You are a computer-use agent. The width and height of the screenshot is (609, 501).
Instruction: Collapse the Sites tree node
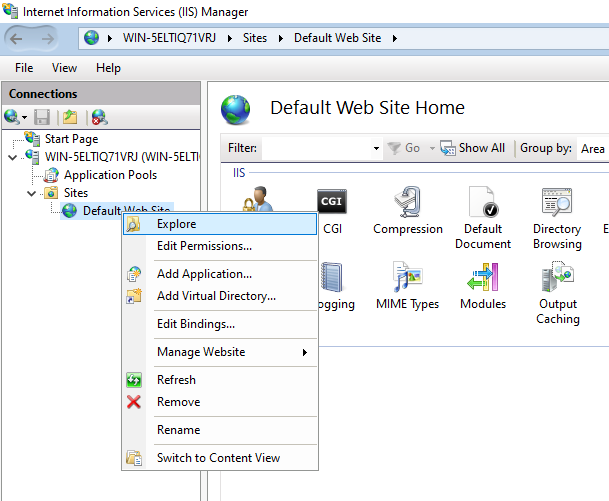coord(31,193)
